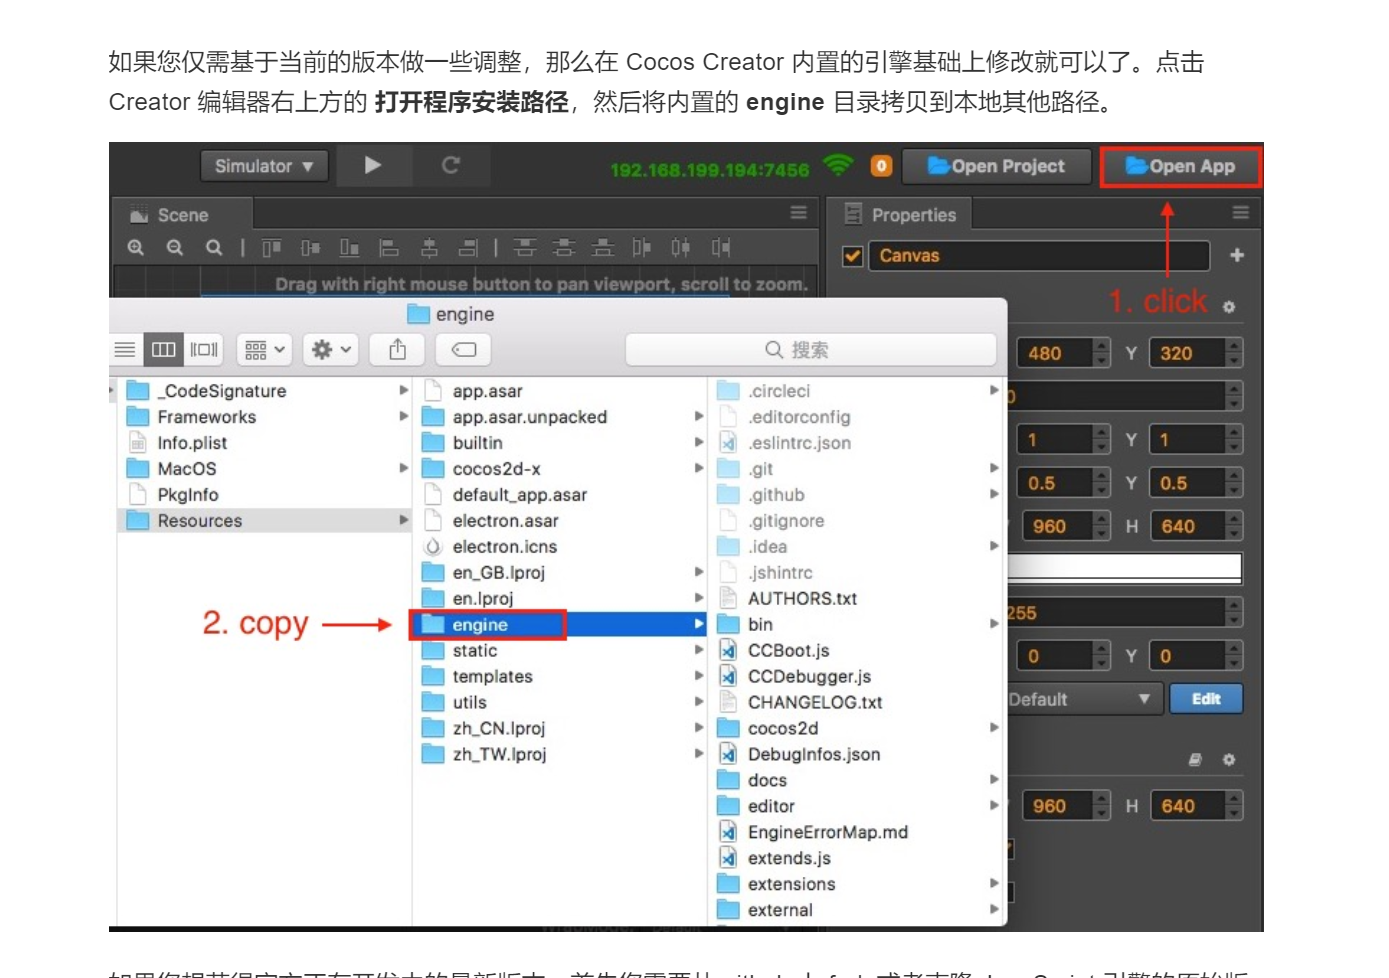1389x978 pixels.
Task: Select the extends.js file
Action: (856, 859)
